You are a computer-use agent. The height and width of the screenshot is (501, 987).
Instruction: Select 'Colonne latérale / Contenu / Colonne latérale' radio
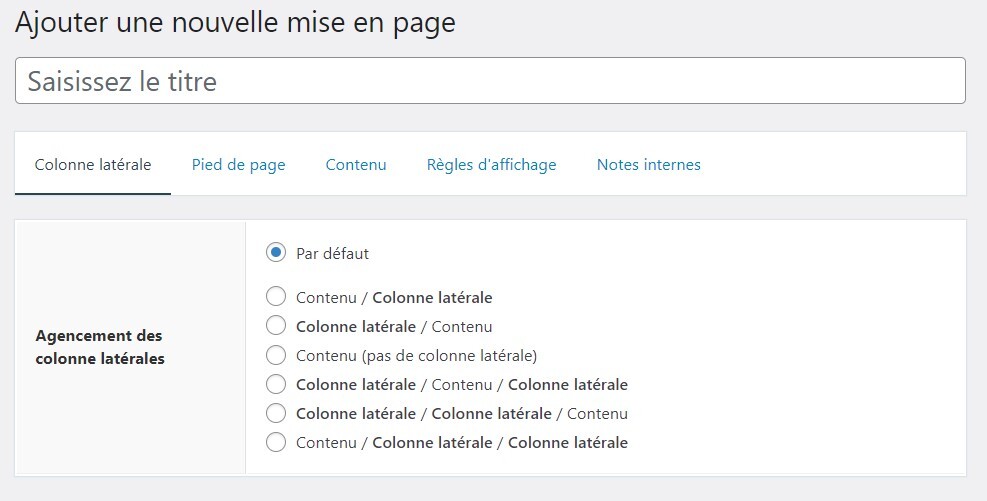[276, 384]
